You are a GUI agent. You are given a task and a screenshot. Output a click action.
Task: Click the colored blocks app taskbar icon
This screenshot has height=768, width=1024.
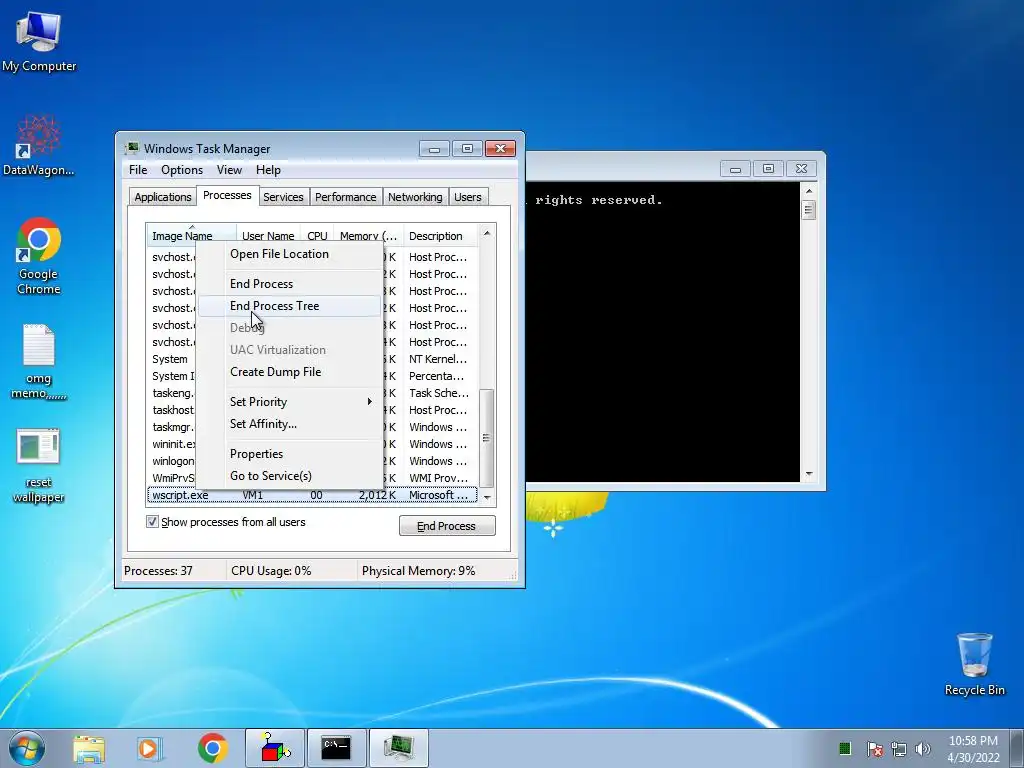[274, 748]
